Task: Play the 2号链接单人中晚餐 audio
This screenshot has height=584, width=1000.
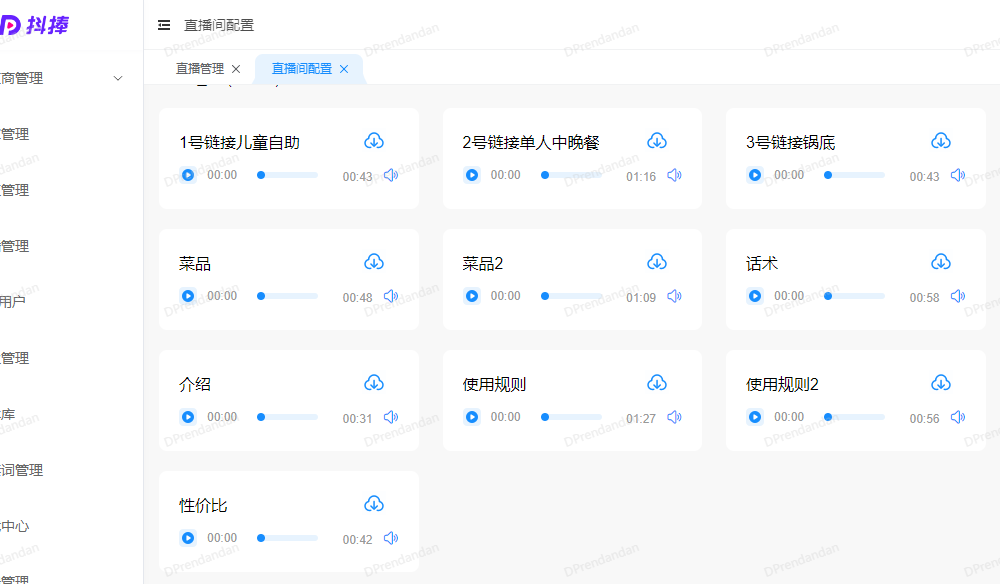Action: tap(472, 175)
